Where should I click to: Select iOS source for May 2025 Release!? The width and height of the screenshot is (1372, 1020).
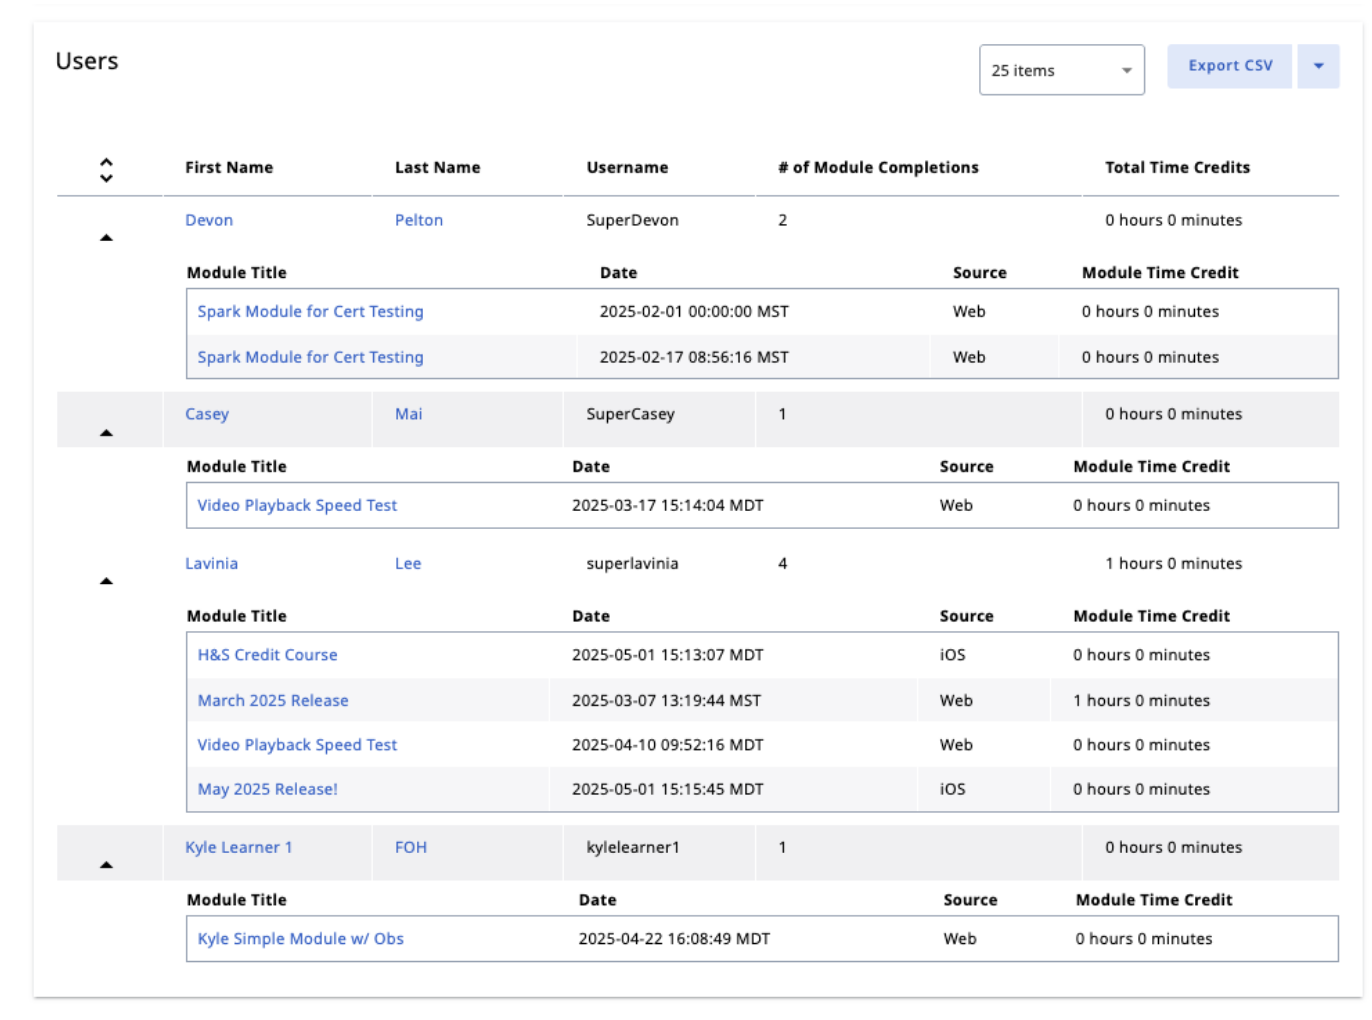tap(953, 789)
